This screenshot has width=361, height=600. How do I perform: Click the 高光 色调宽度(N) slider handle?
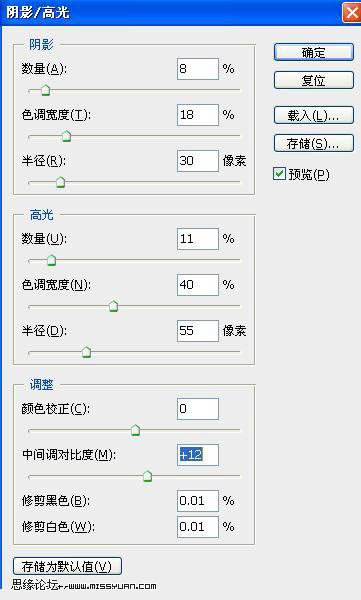coord(113,306)
